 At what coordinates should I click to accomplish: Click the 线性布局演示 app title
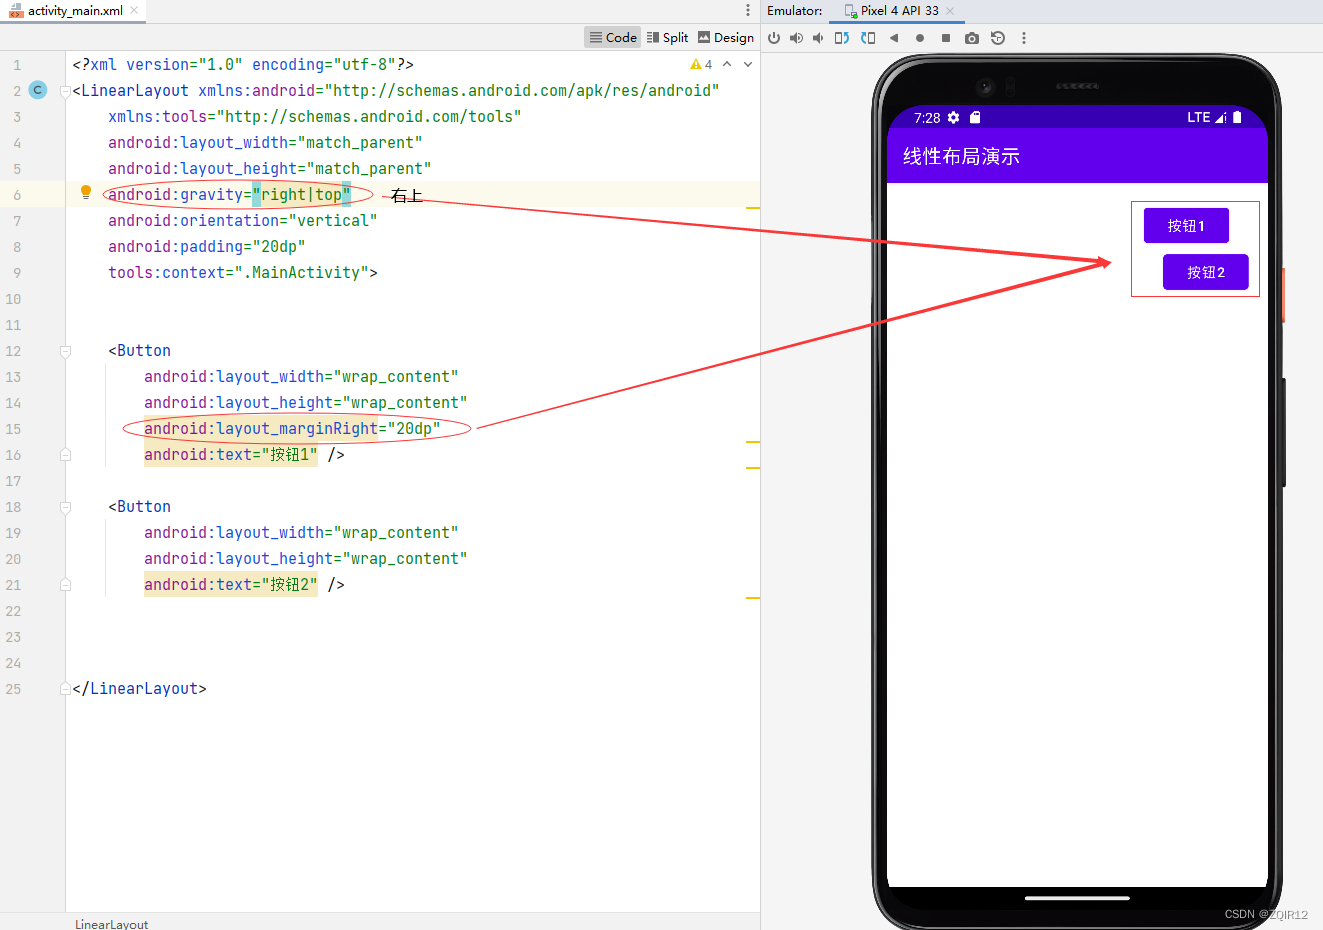(961, 156)
